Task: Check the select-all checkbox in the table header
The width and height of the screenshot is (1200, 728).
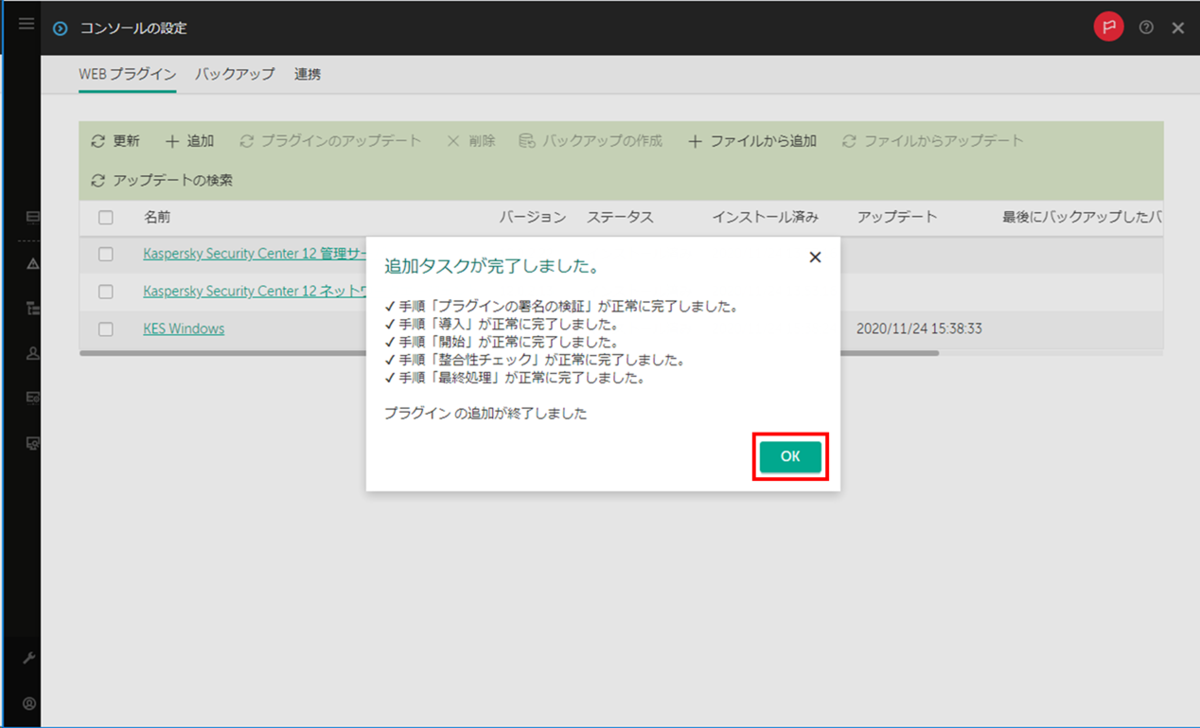Action: (105, 217)
